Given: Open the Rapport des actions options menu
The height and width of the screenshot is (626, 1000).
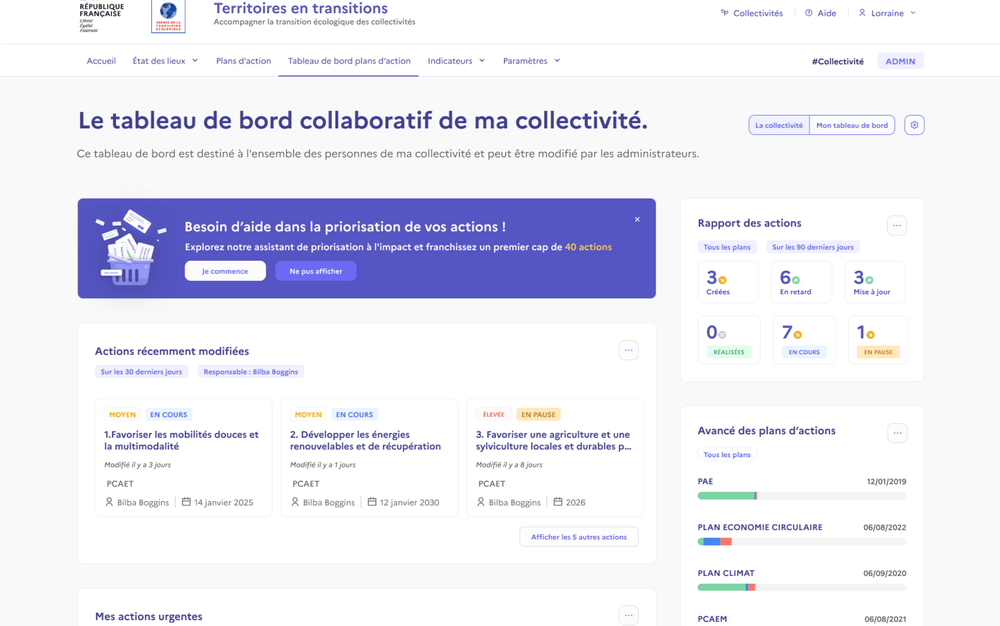Looking at the screenshot, I should [897, 226].
